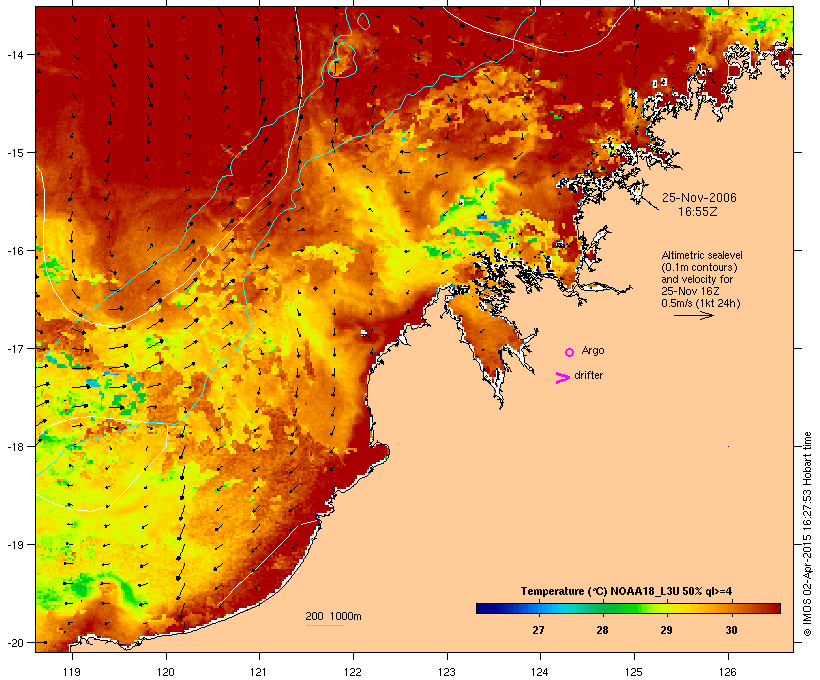The height and width of the screenshot is (680, 820).
Task: Click the '(0.1m contours)' text
Action: point(699,267)
